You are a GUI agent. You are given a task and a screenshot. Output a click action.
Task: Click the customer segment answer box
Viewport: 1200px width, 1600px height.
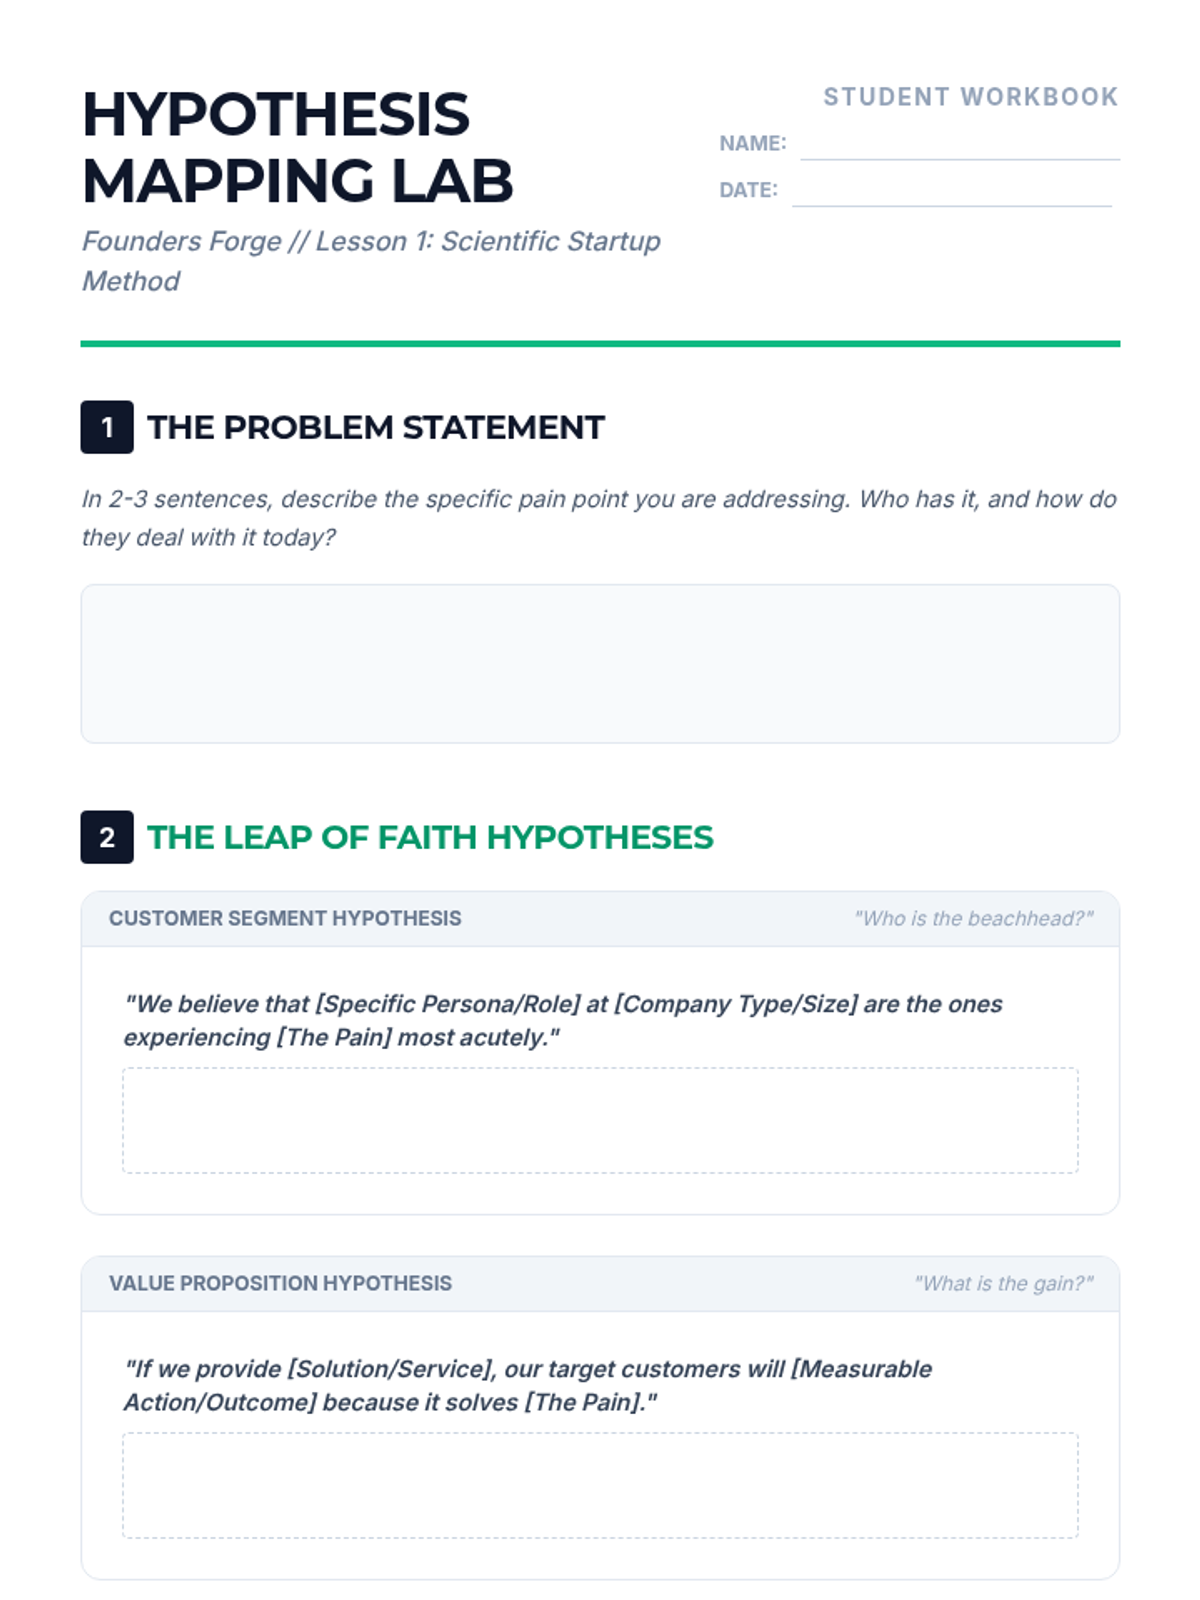click(600, 1120)
